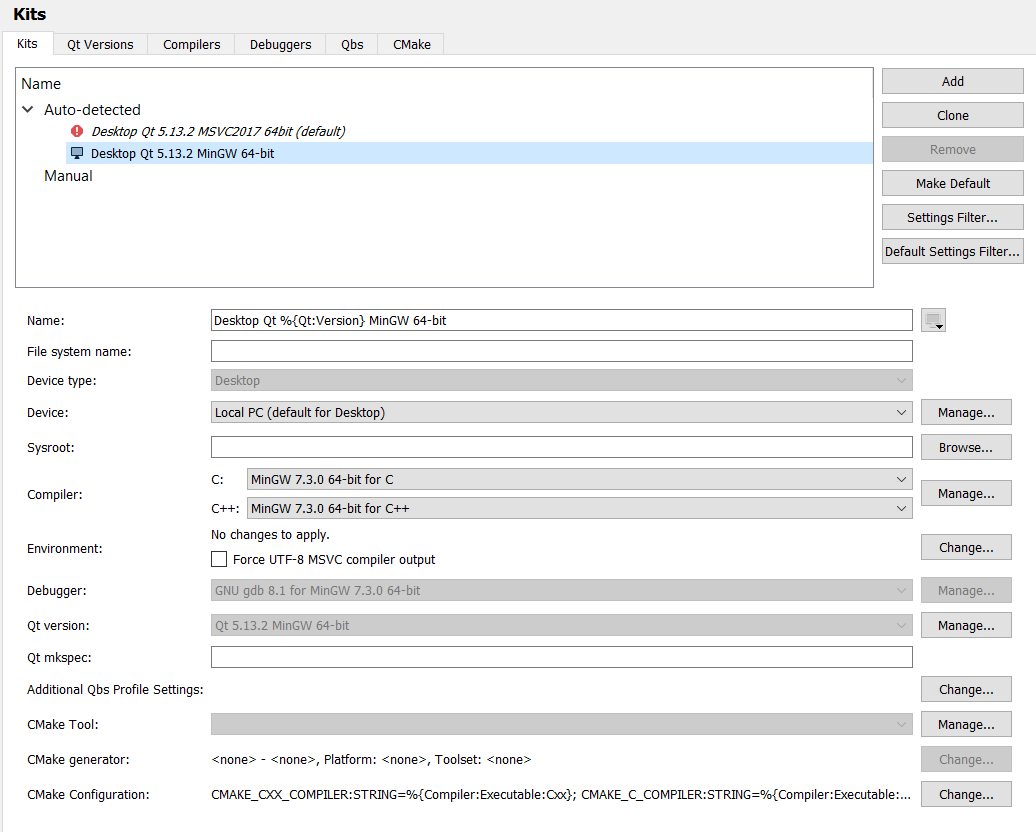Open the kit icon chooser next to Name
Viewport: 1036px width, 832px height.
(933, 321)
